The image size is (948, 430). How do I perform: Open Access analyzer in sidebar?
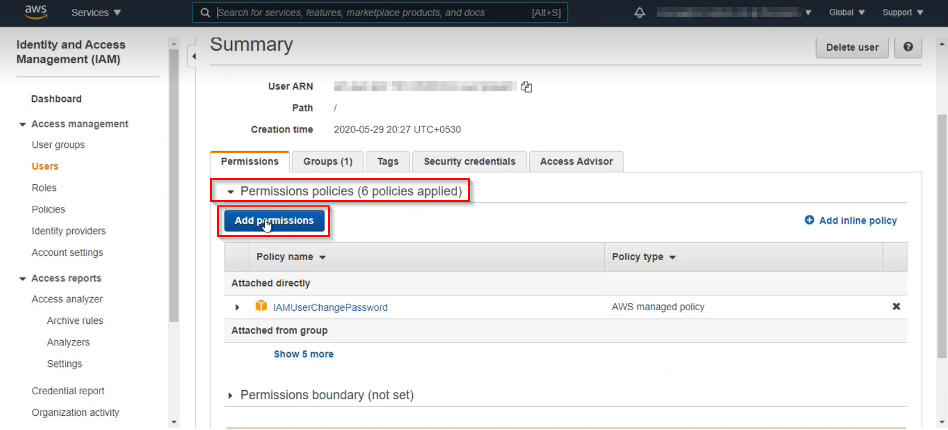click(x=67, y=299)
